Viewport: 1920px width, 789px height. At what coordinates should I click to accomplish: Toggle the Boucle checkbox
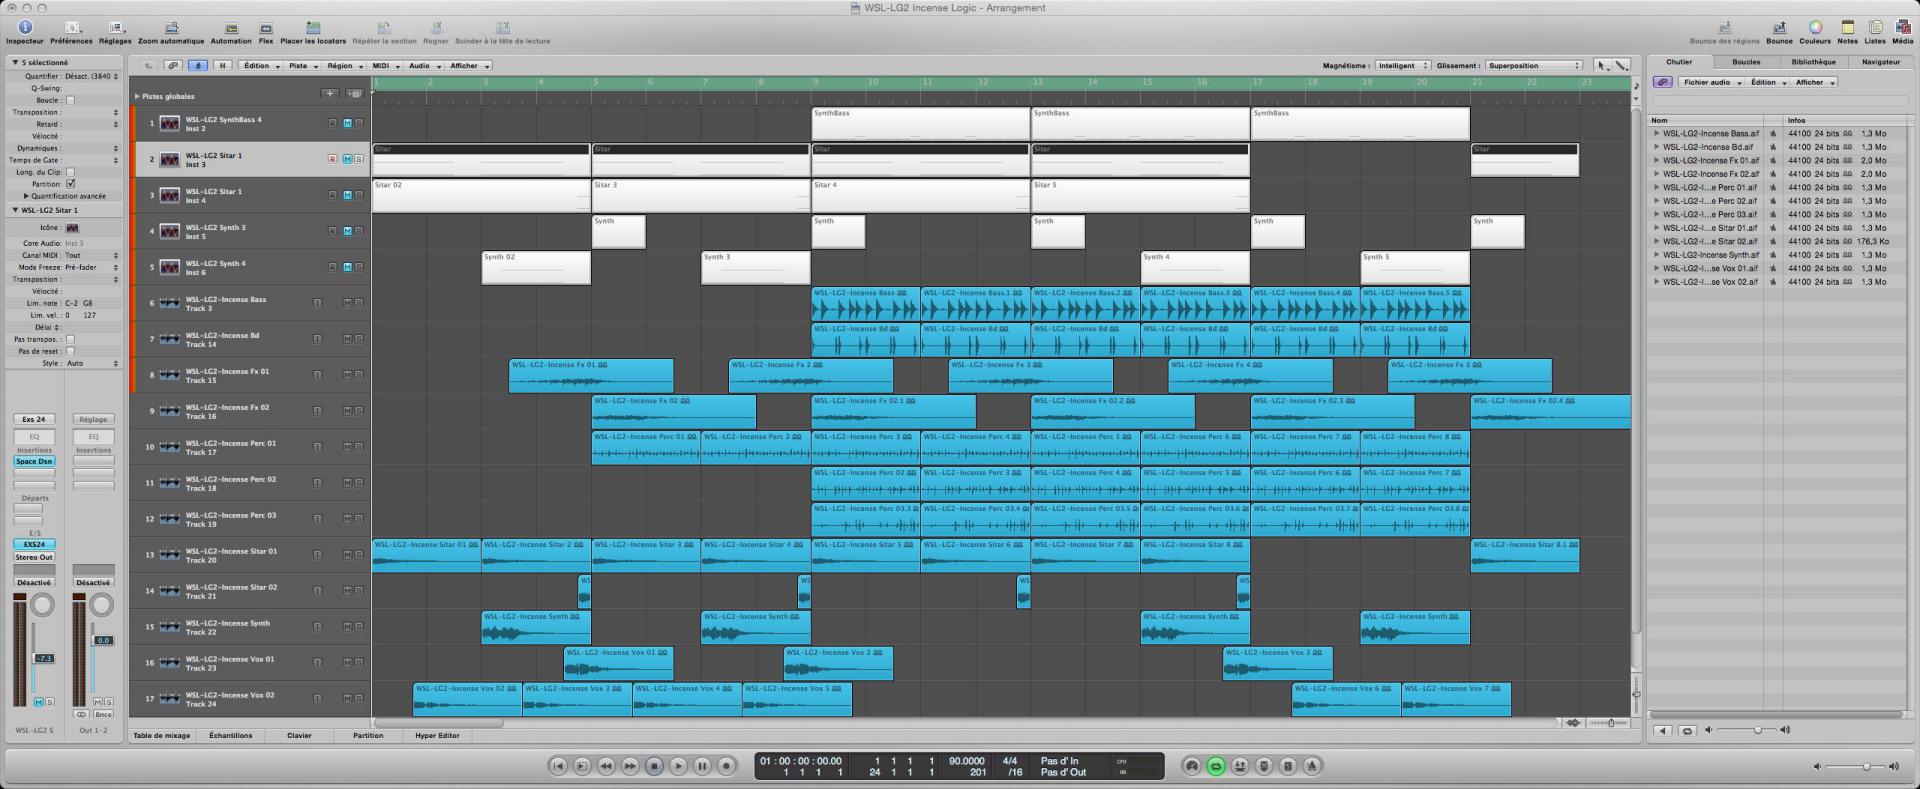[70, 100]
